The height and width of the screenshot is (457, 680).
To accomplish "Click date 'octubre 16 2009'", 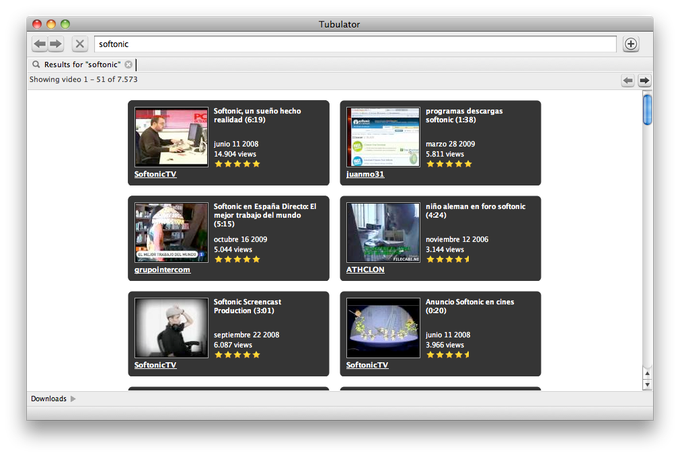I will click(x=240, y=239).
